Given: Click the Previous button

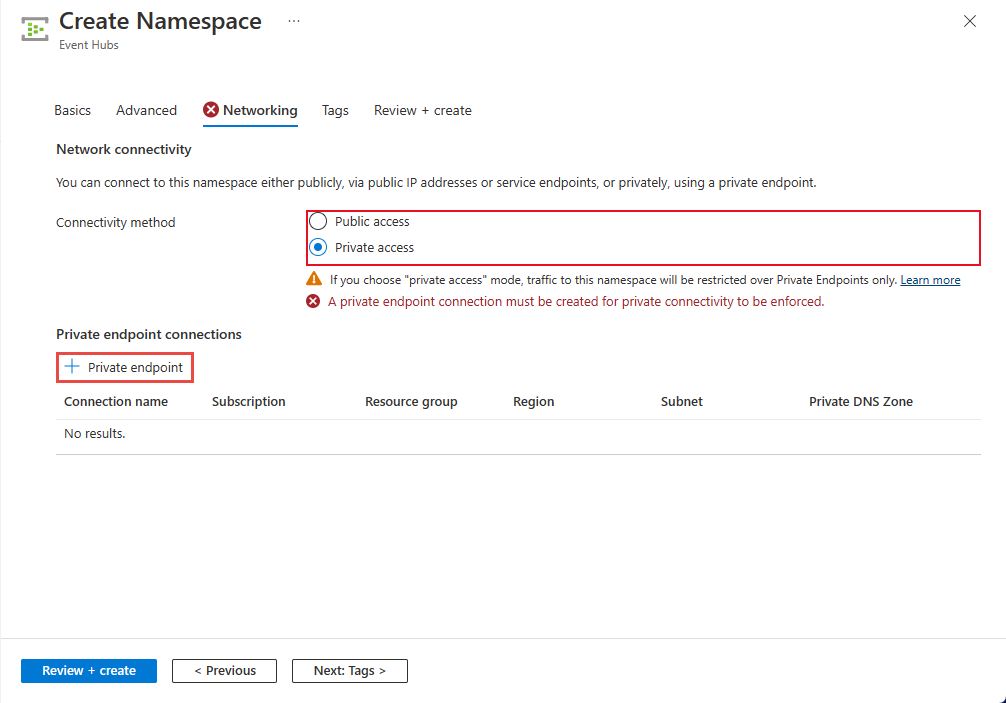Looking at the screenshot, I should pos(225,671).
